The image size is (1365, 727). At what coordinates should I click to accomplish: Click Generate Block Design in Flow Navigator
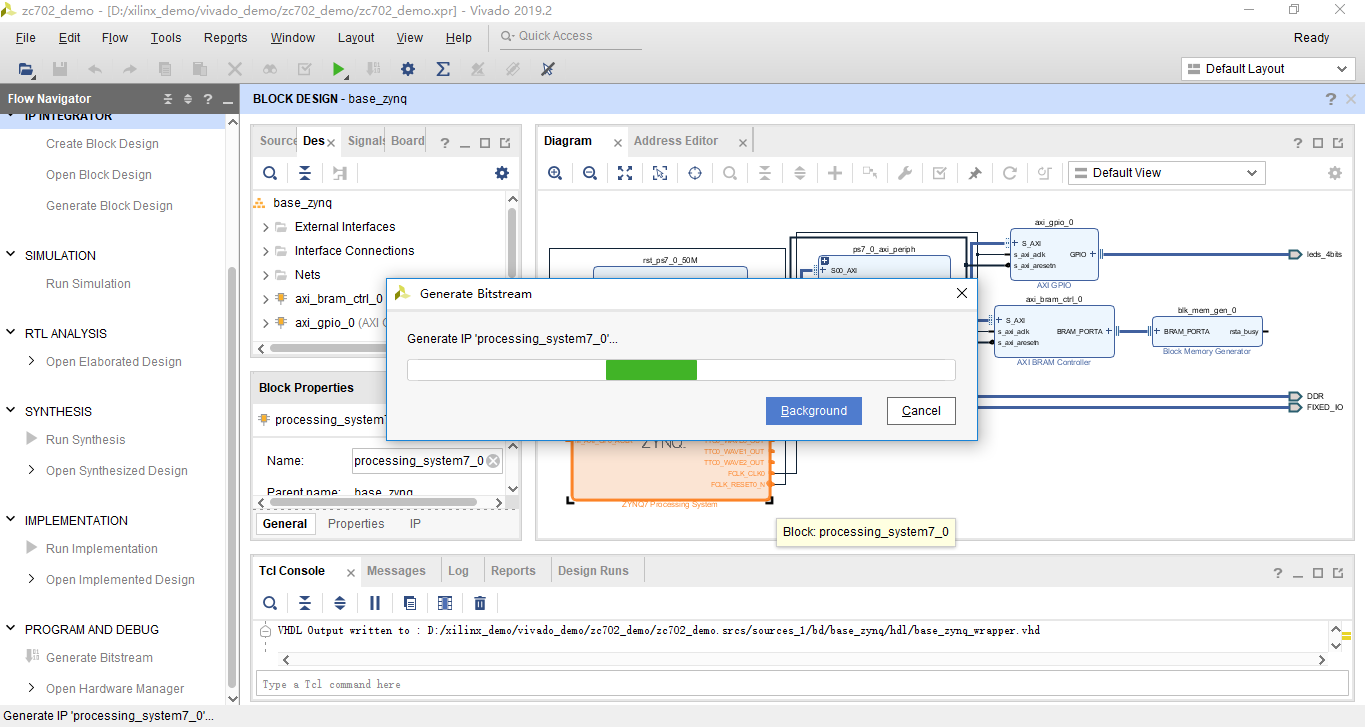click(109, 206)
